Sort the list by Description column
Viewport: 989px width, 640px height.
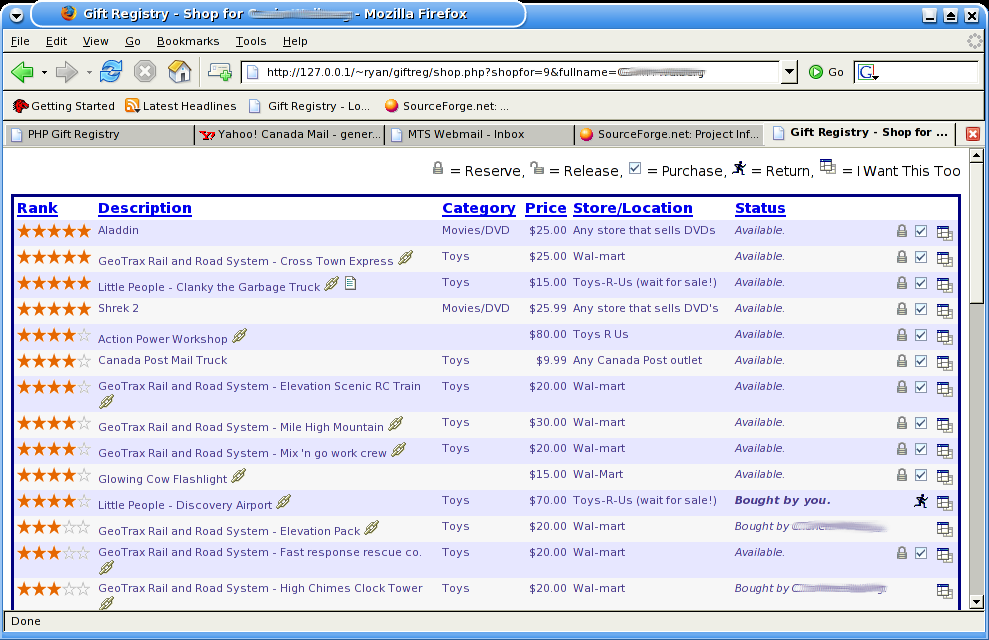145,208
